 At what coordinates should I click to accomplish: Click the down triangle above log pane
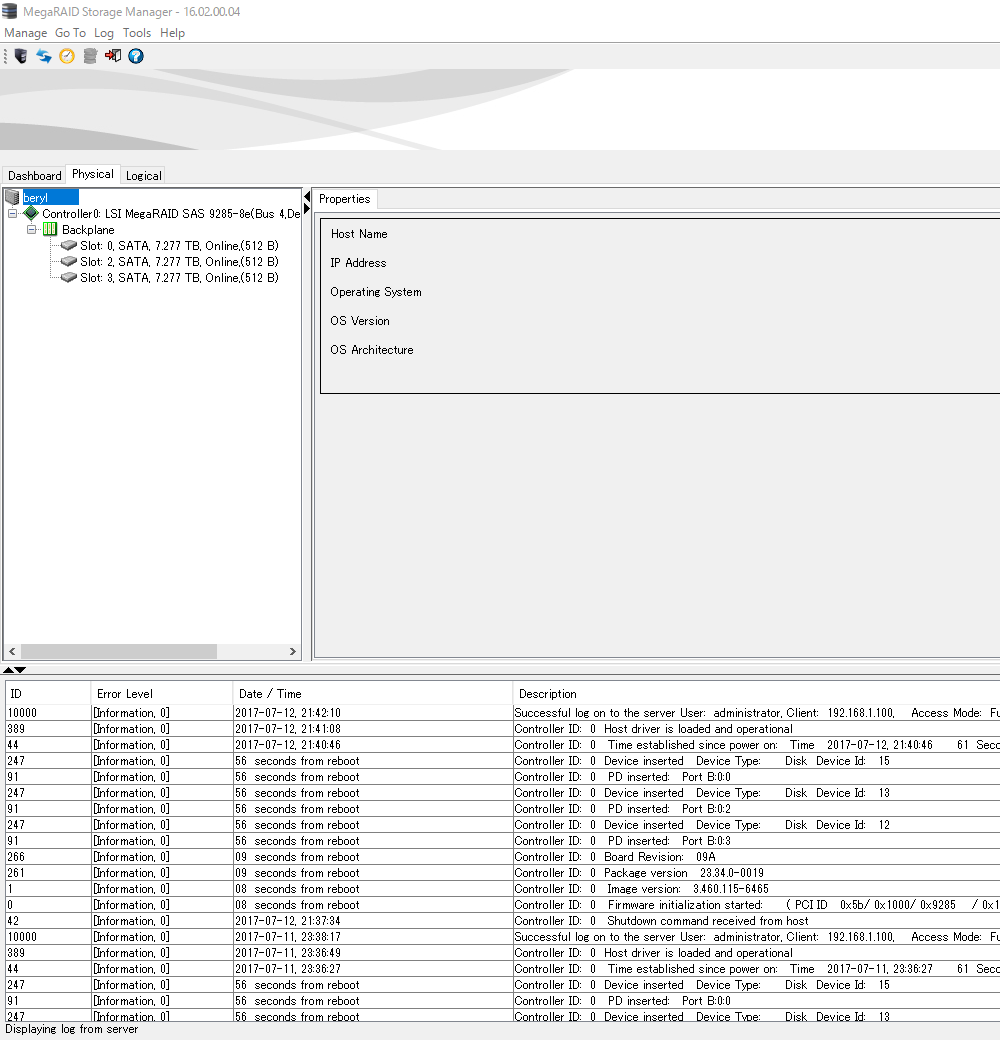[21, 670]
